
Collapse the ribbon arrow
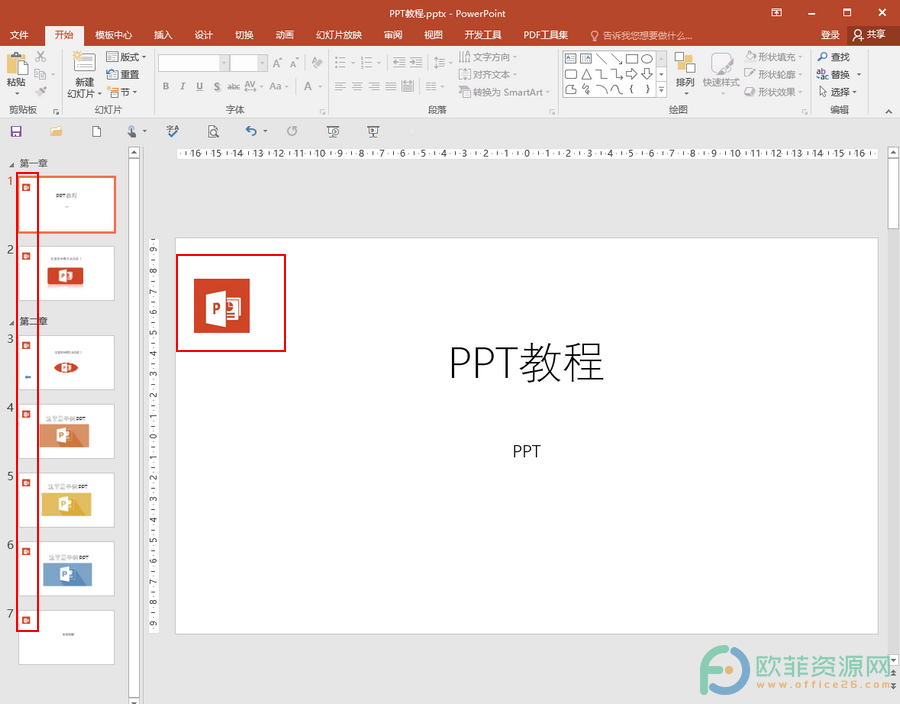point(889,111)
